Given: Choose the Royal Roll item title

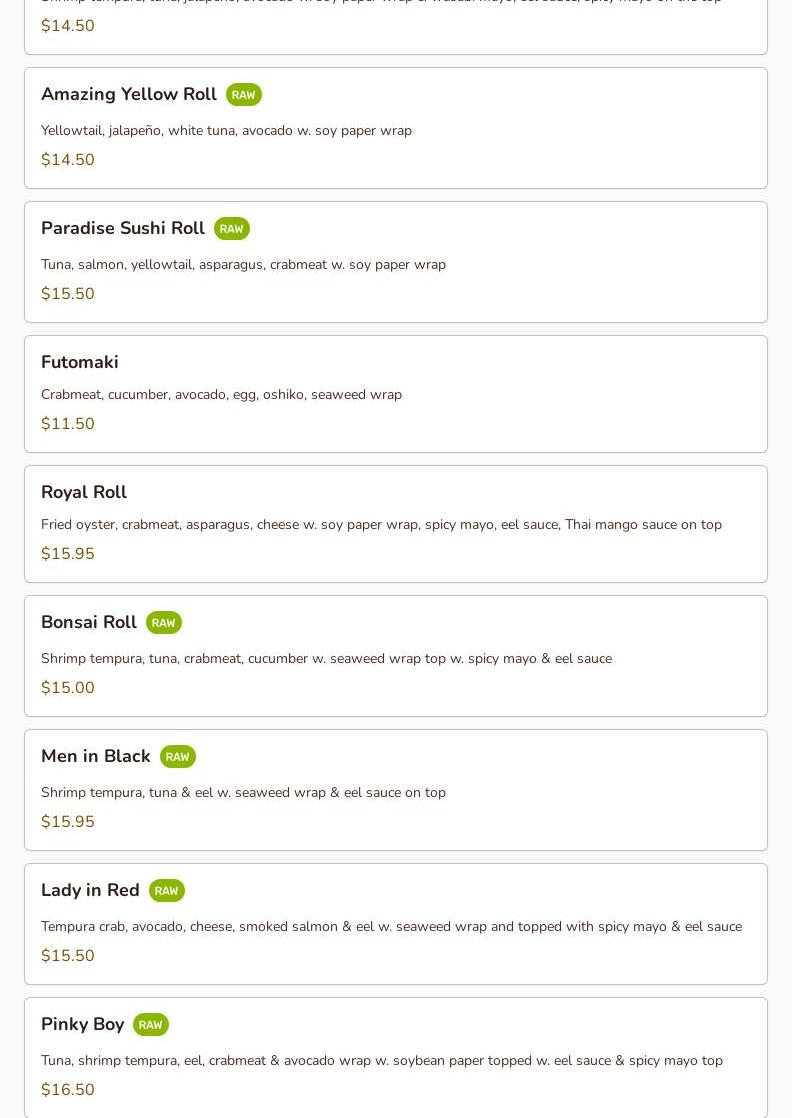Looking at the screenshot, I should point(84,492).
